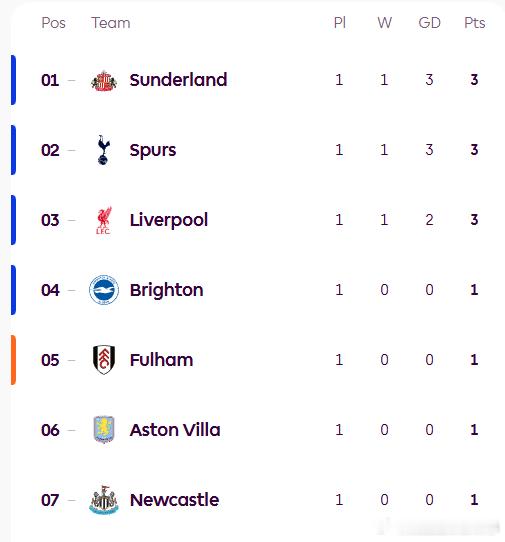
Task: Click the Fulham shield crest
Action: [104, 360]
